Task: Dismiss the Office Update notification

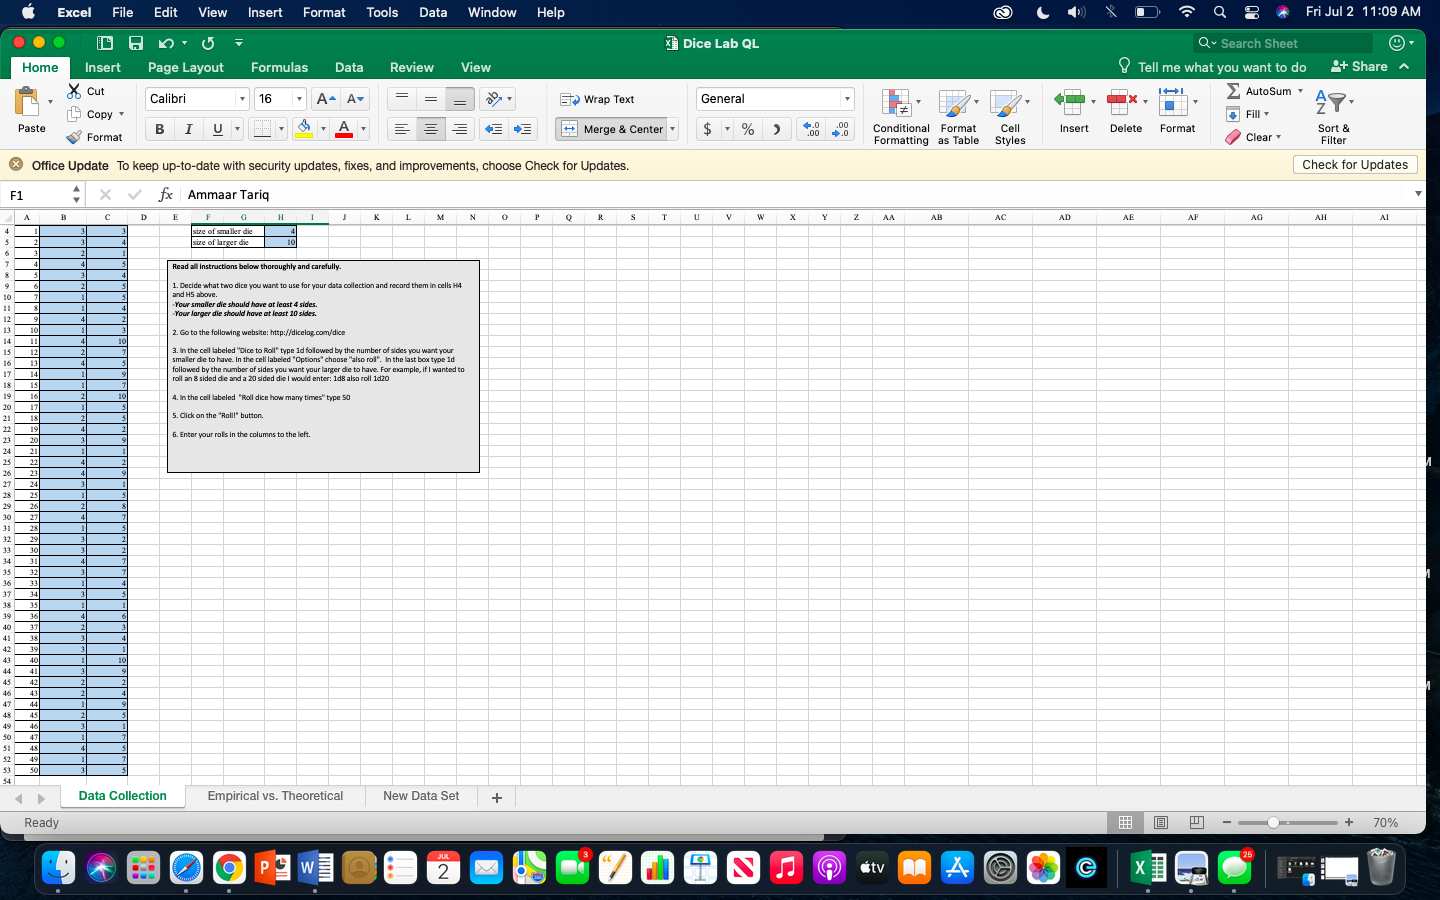Action: [16, 165]
